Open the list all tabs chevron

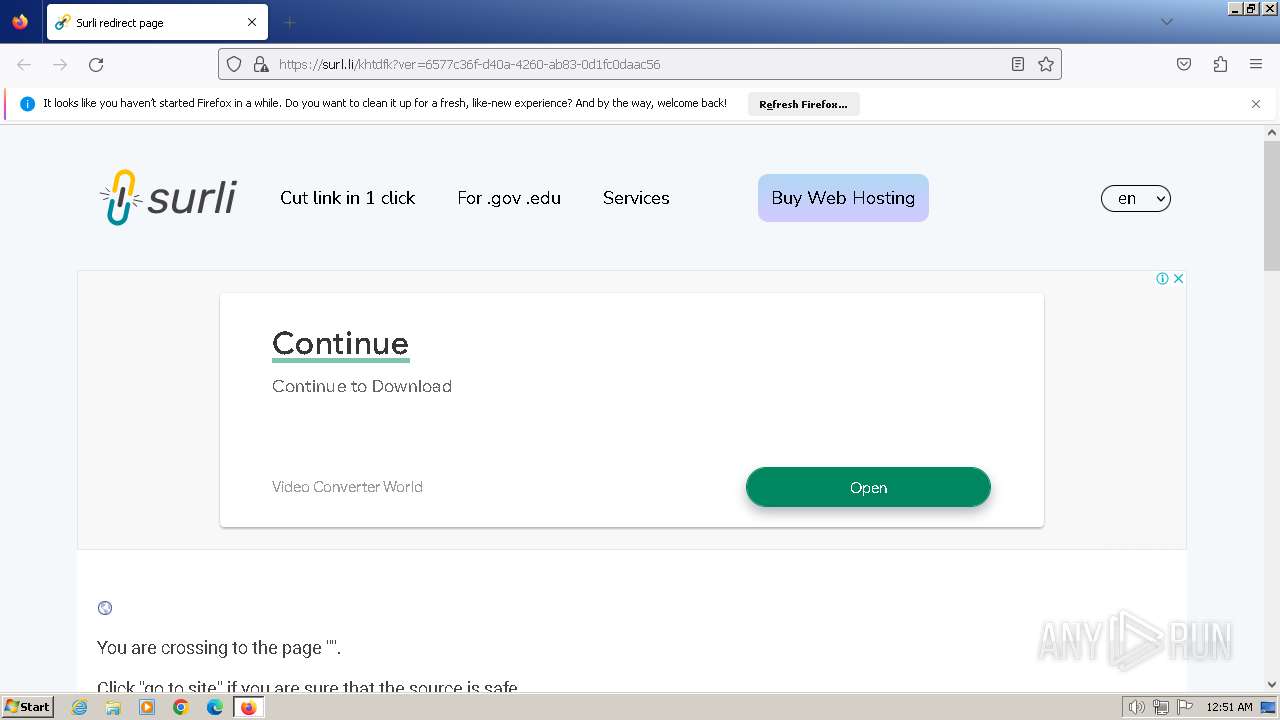1166,22
